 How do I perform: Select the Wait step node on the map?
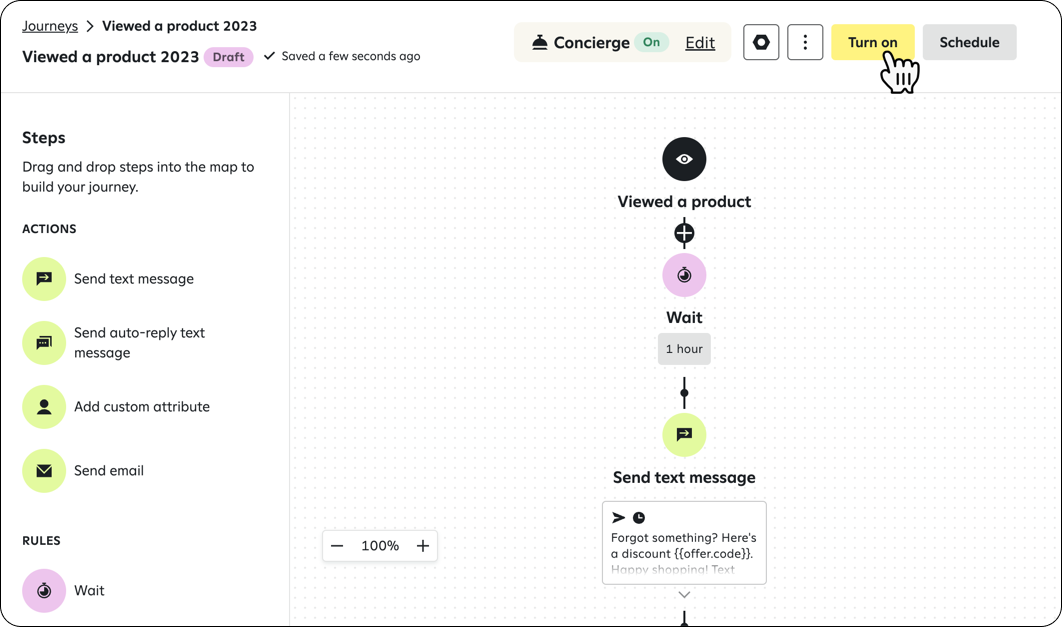[684, 275]
